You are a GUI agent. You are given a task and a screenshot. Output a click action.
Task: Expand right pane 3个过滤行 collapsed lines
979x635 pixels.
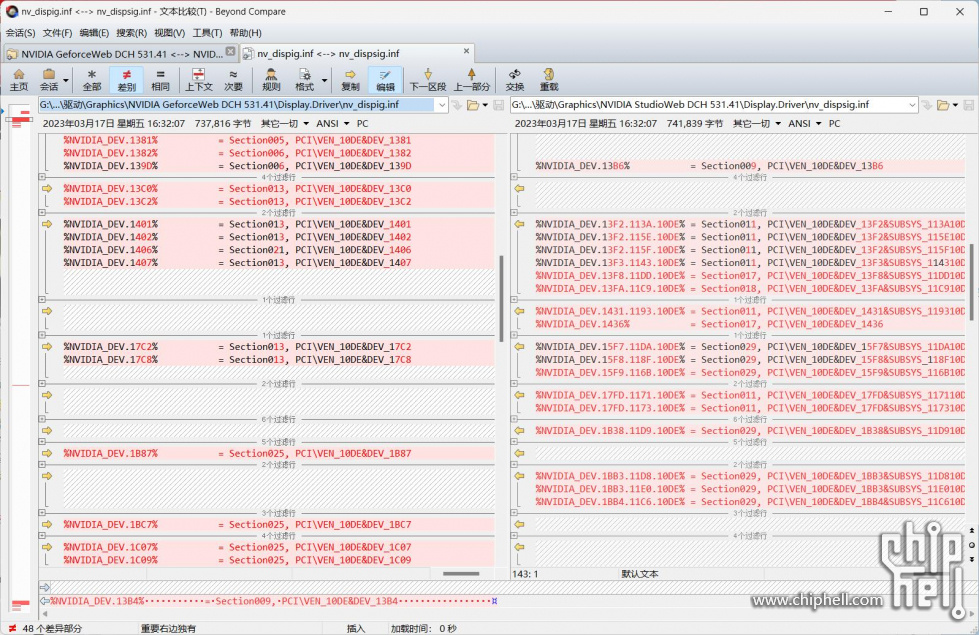pyautogui.click(x=514, y=513)
